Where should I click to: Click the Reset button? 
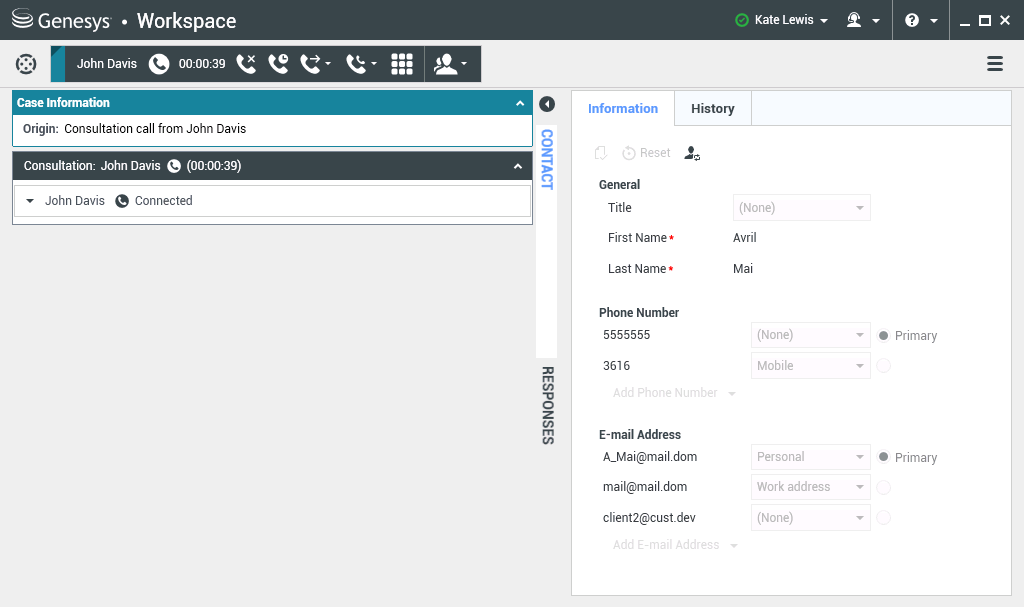point(646,153)
